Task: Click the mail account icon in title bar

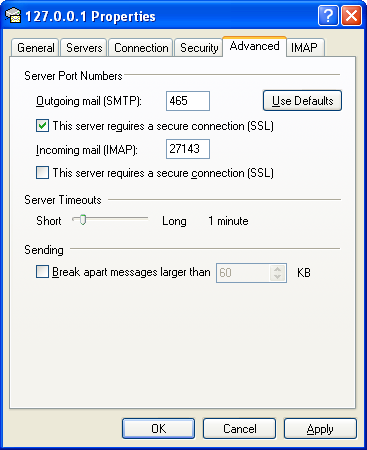Action: coord(13,16)
